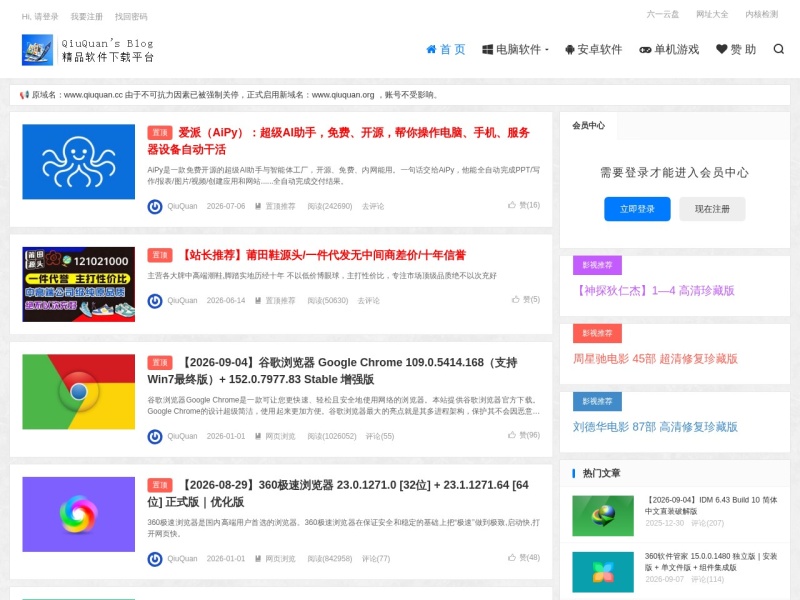Viewport: 800px width, 600px height.
Task: Click purple 影视推荐 tag above 神探狄仁杰
Action: (x=597, y=265)
